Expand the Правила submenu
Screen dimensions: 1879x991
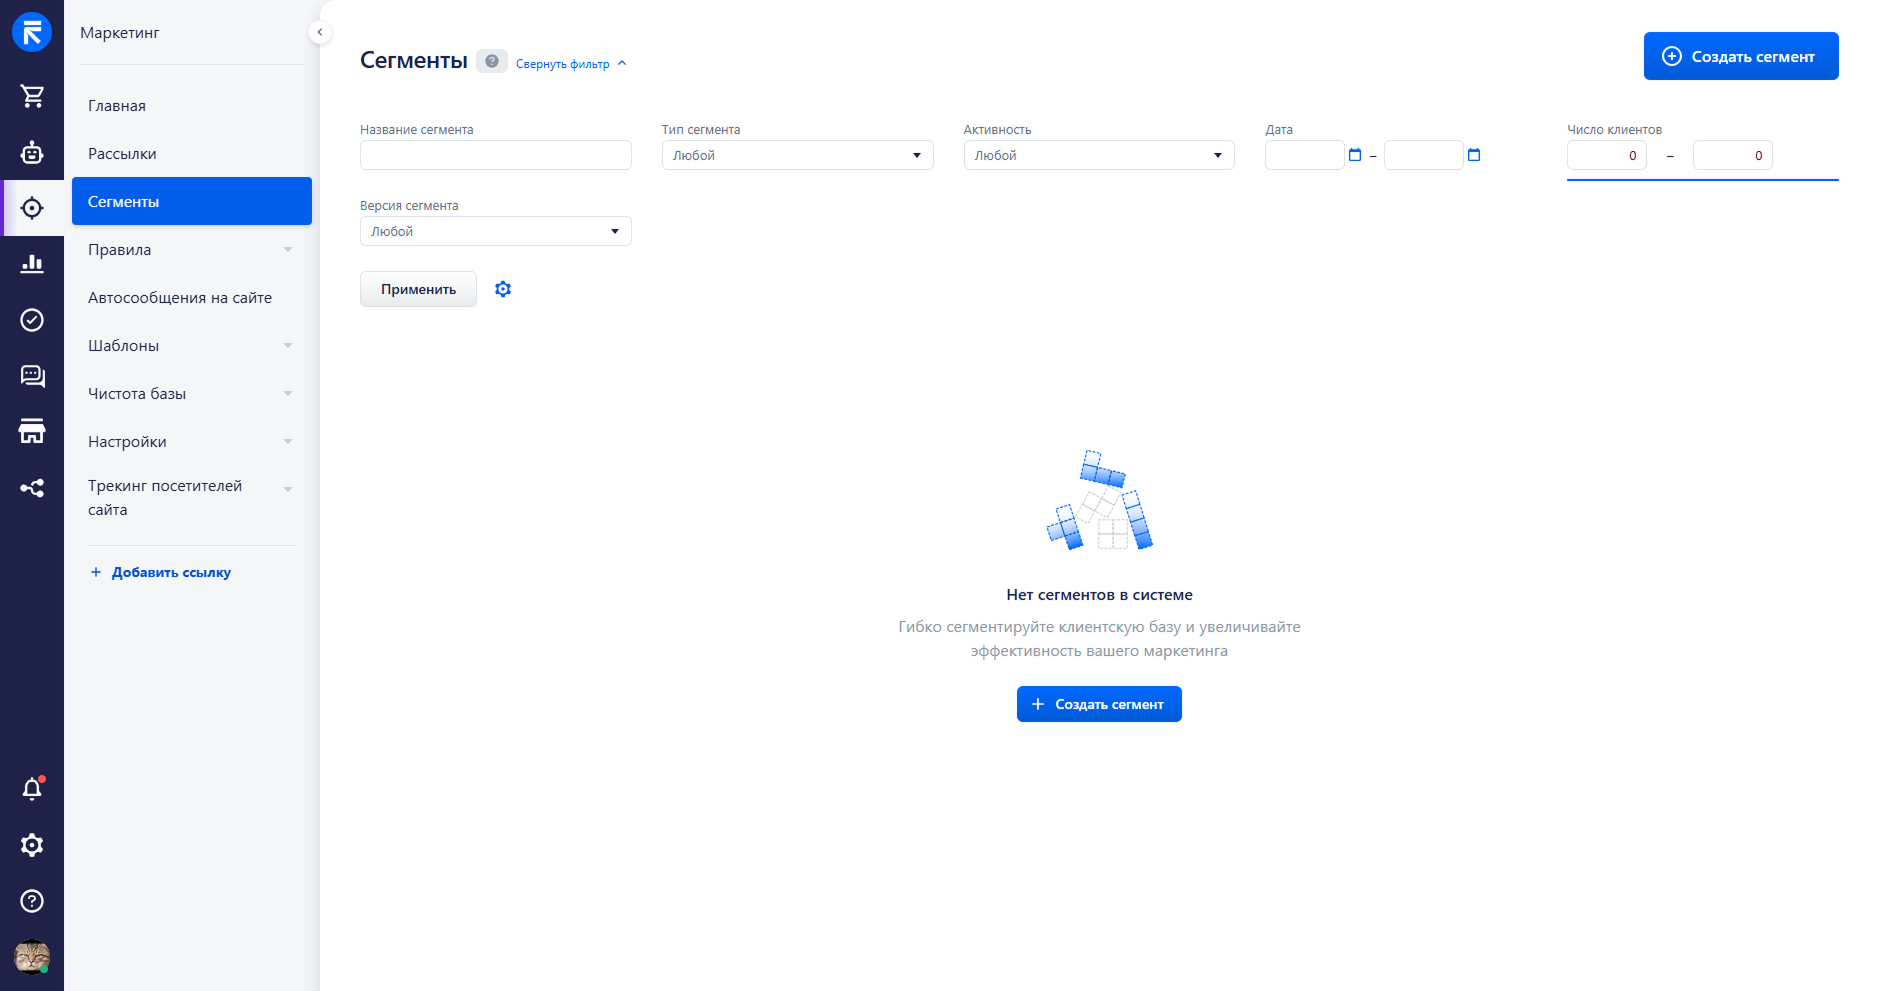[x=190, y=250]
